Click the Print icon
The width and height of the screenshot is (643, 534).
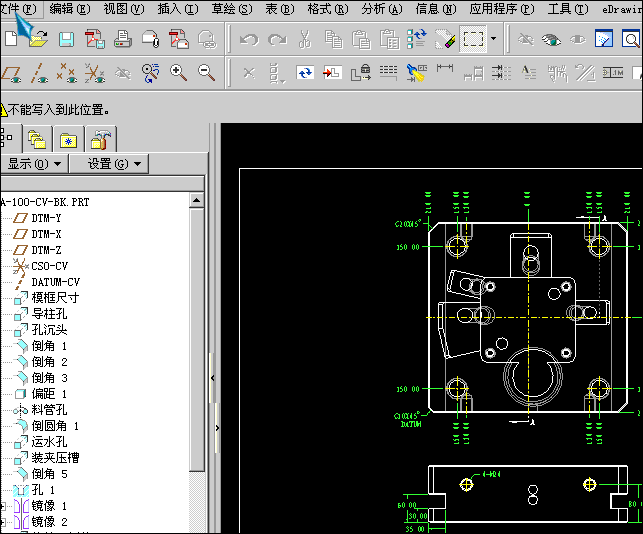pos(123,39)
